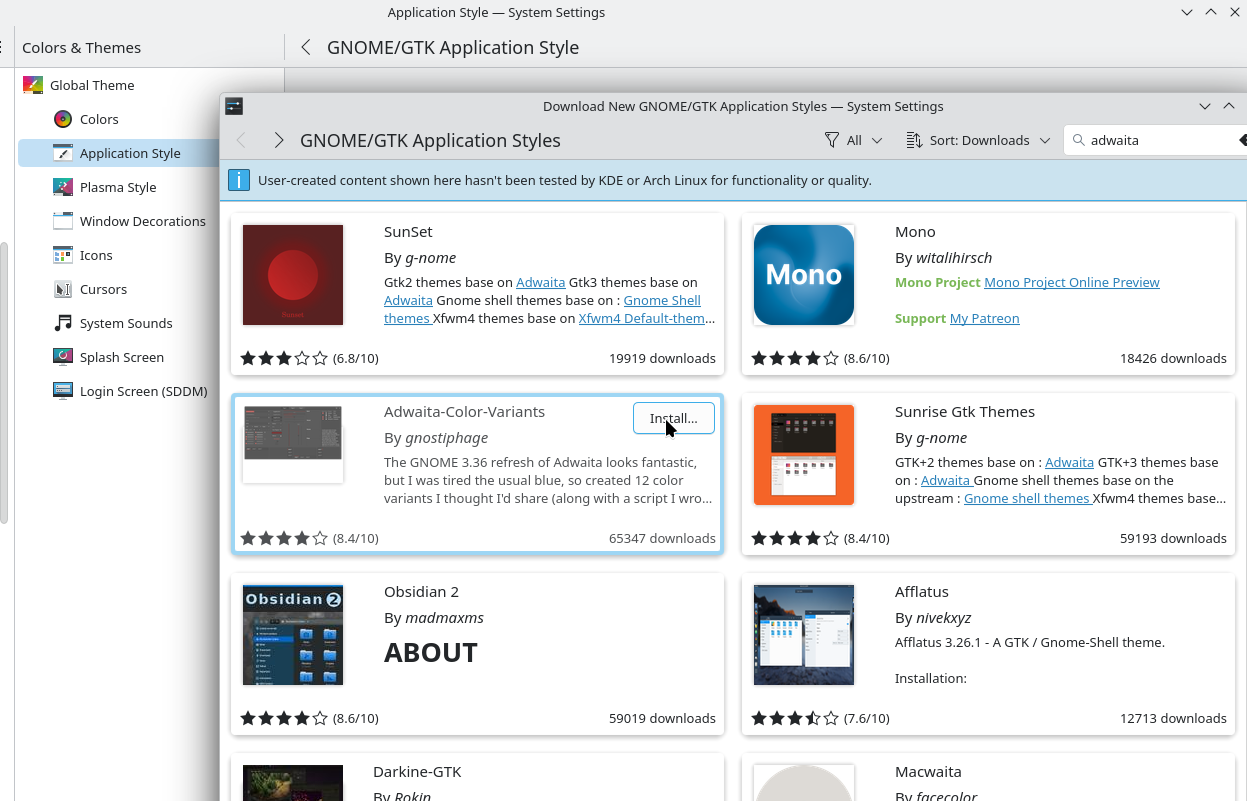
Task: Go back from GNOME/GTK Application Style page
Action: tap(306, 47)
